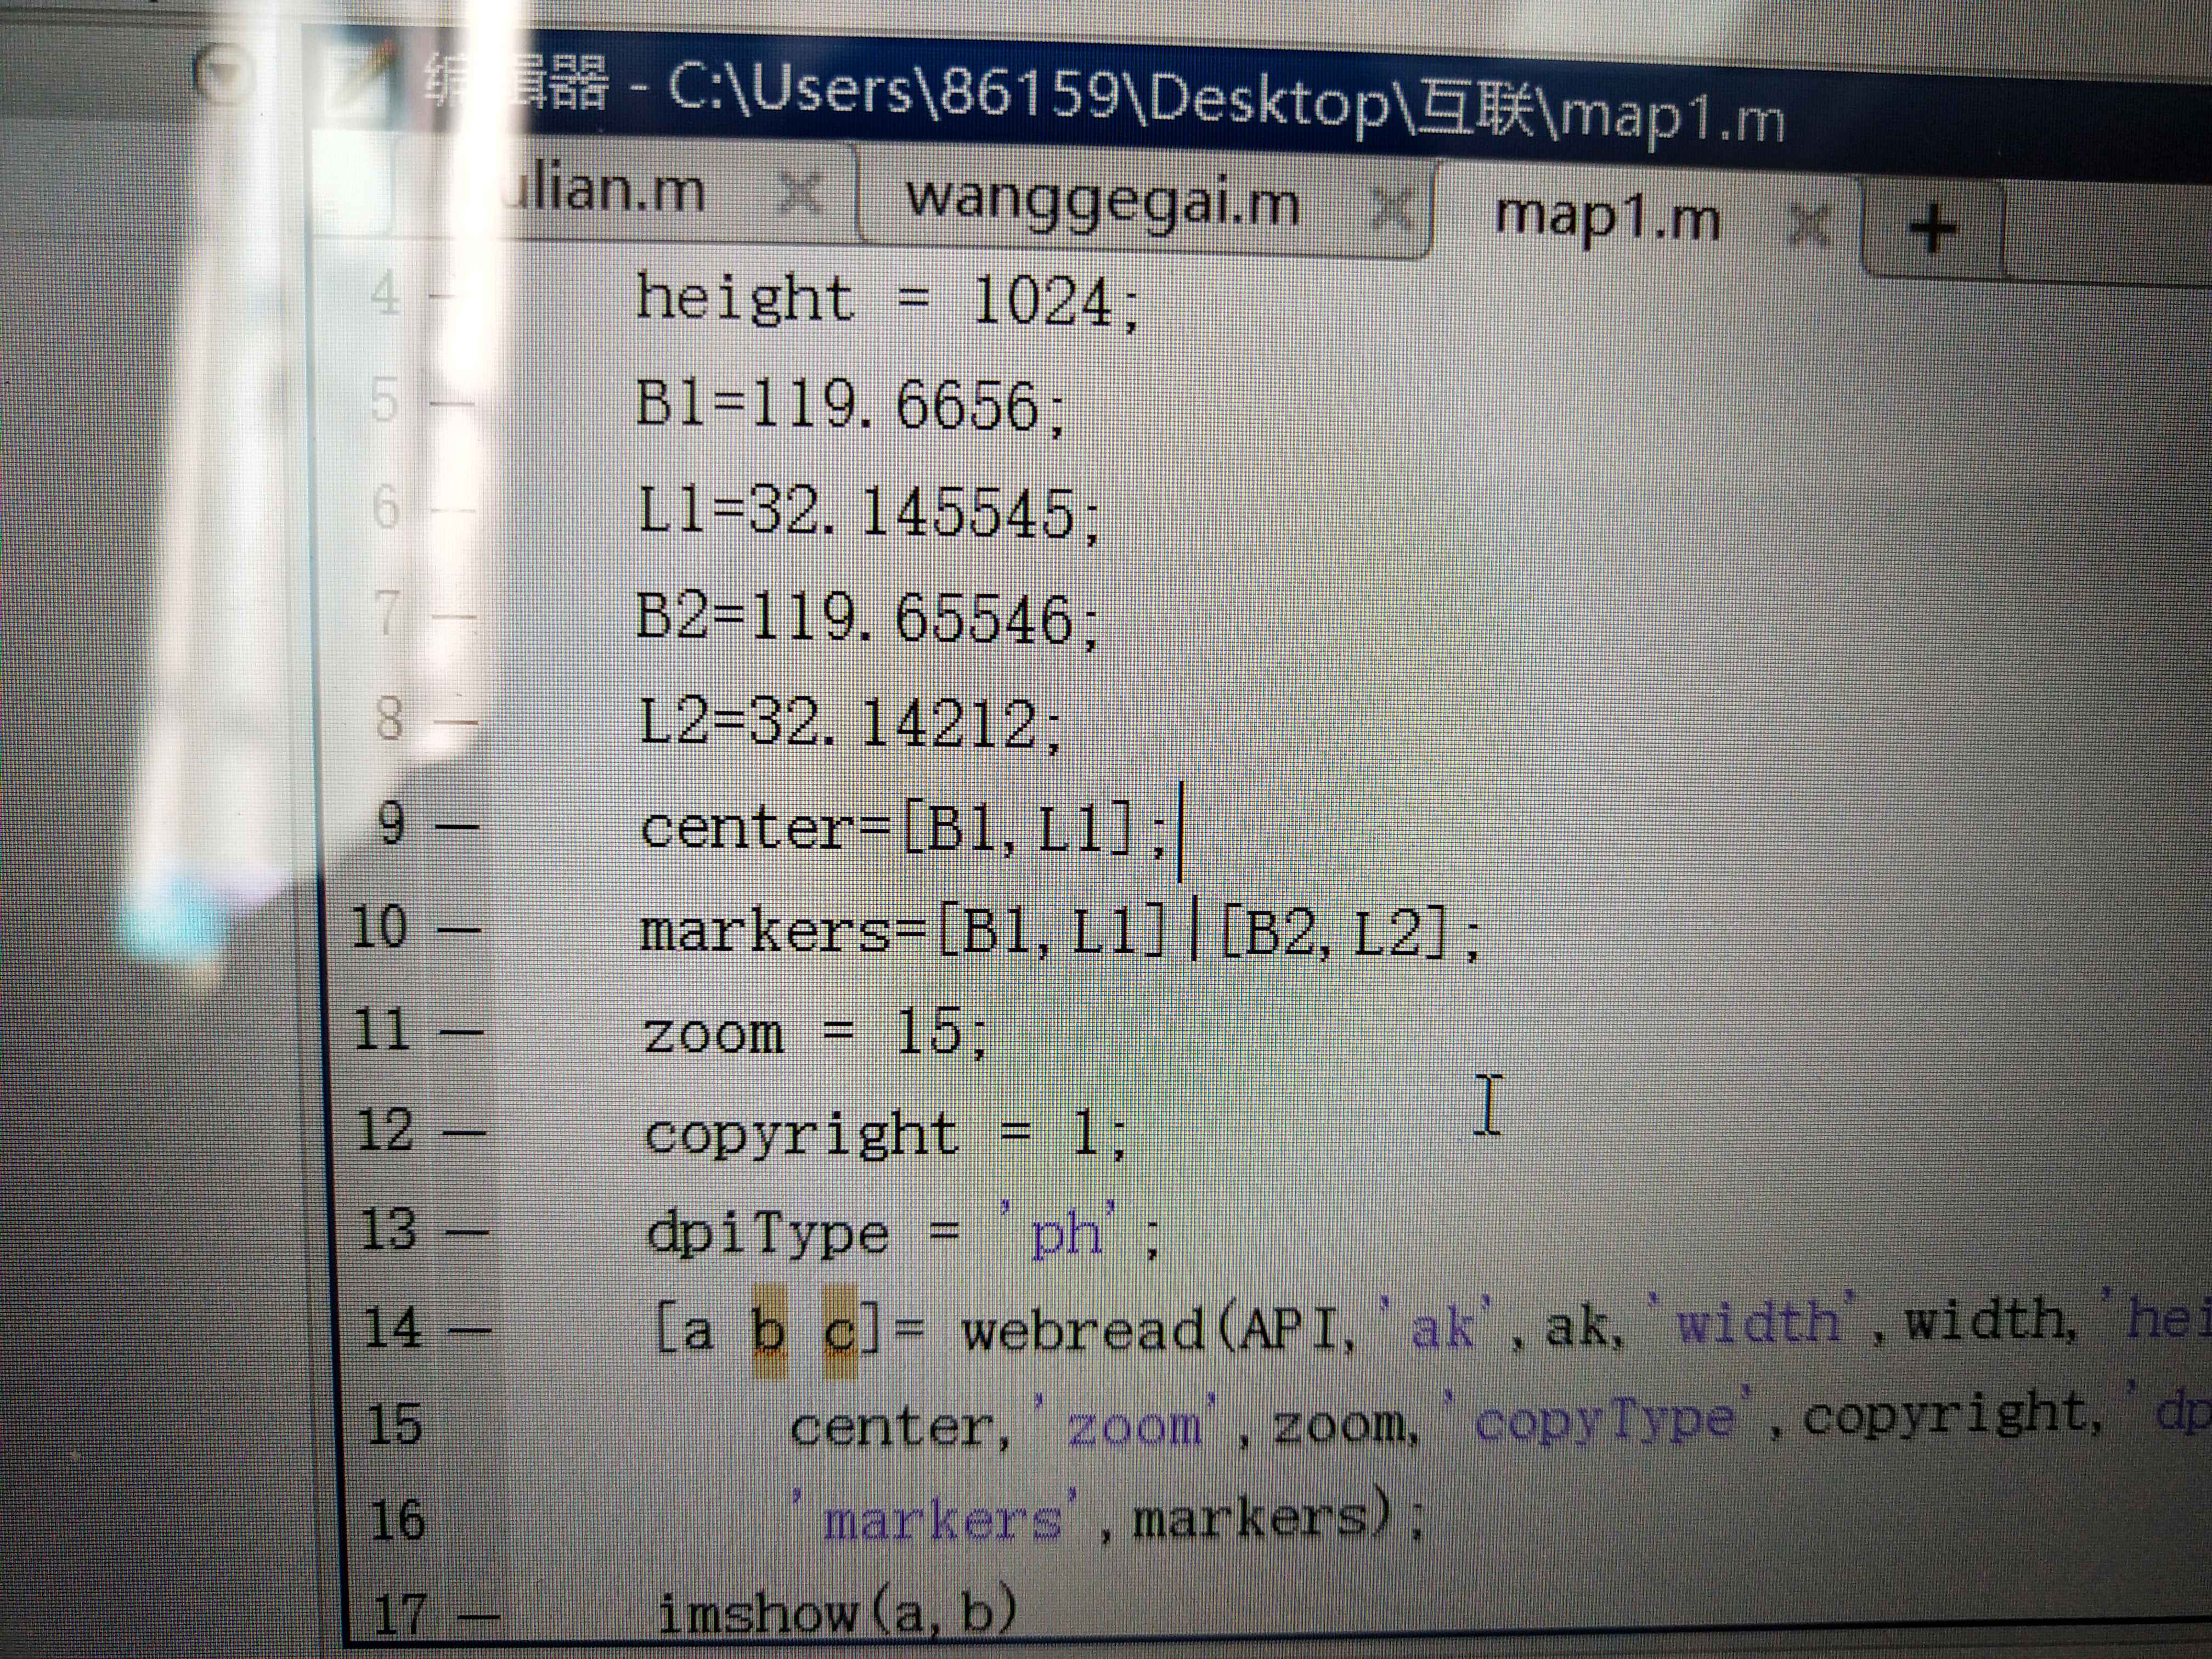2212x1659 pixels.
Task: Click the 'markers=[B1,L1]|[B2,L2];' line
Action: pos(1060,932)
